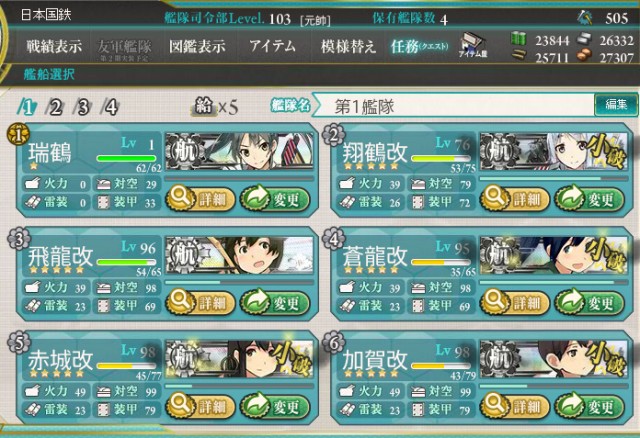
Task: Open the 図鑑表示 menu
Action: click(197, 47)
